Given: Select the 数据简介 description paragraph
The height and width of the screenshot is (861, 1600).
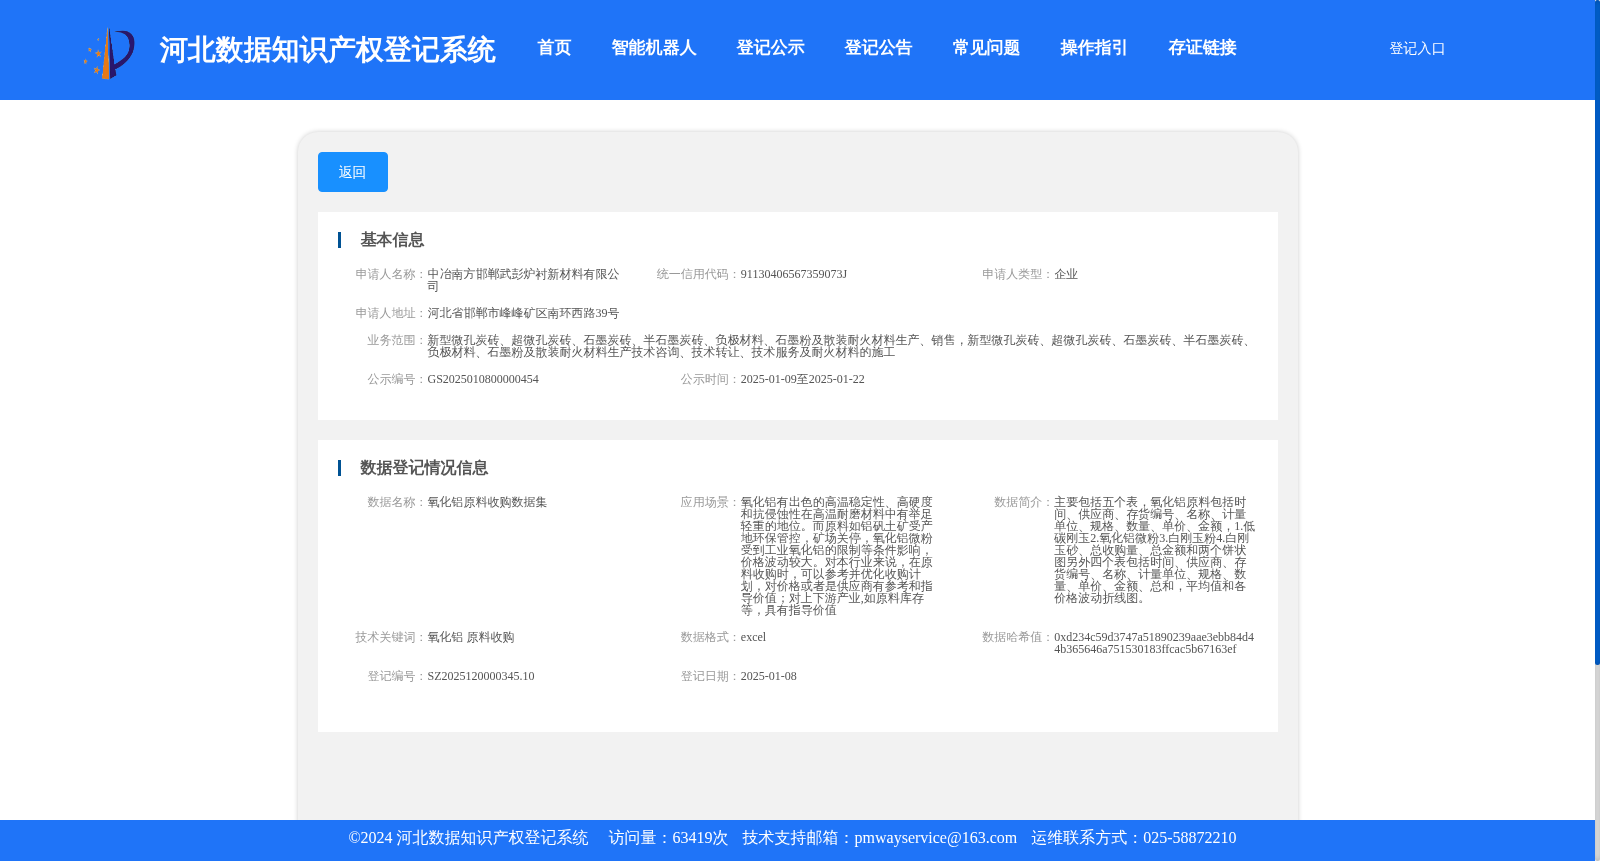Looking at the screenshot, I should click(x=1154, y=550).
